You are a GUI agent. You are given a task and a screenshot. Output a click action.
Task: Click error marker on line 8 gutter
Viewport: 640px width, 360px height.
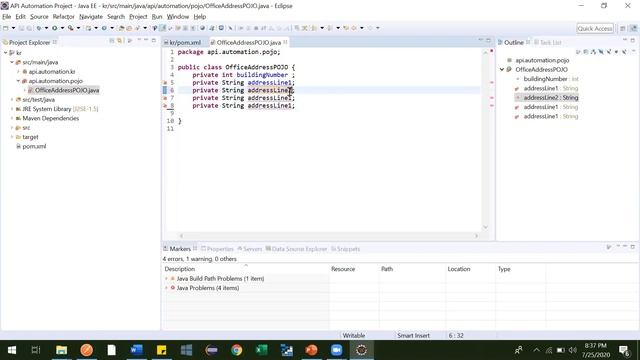coord(165,106)
